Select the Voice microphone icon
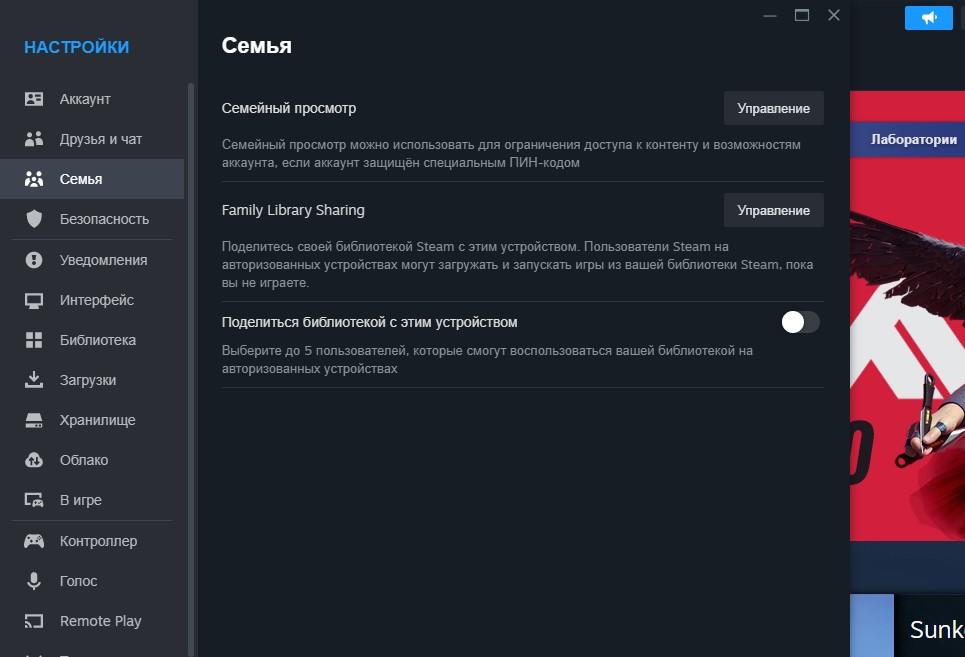 pos(34,581)
